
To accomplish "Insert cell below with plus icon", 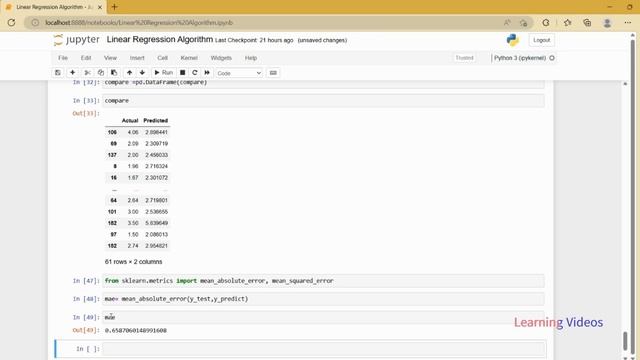I will point(72,73).
